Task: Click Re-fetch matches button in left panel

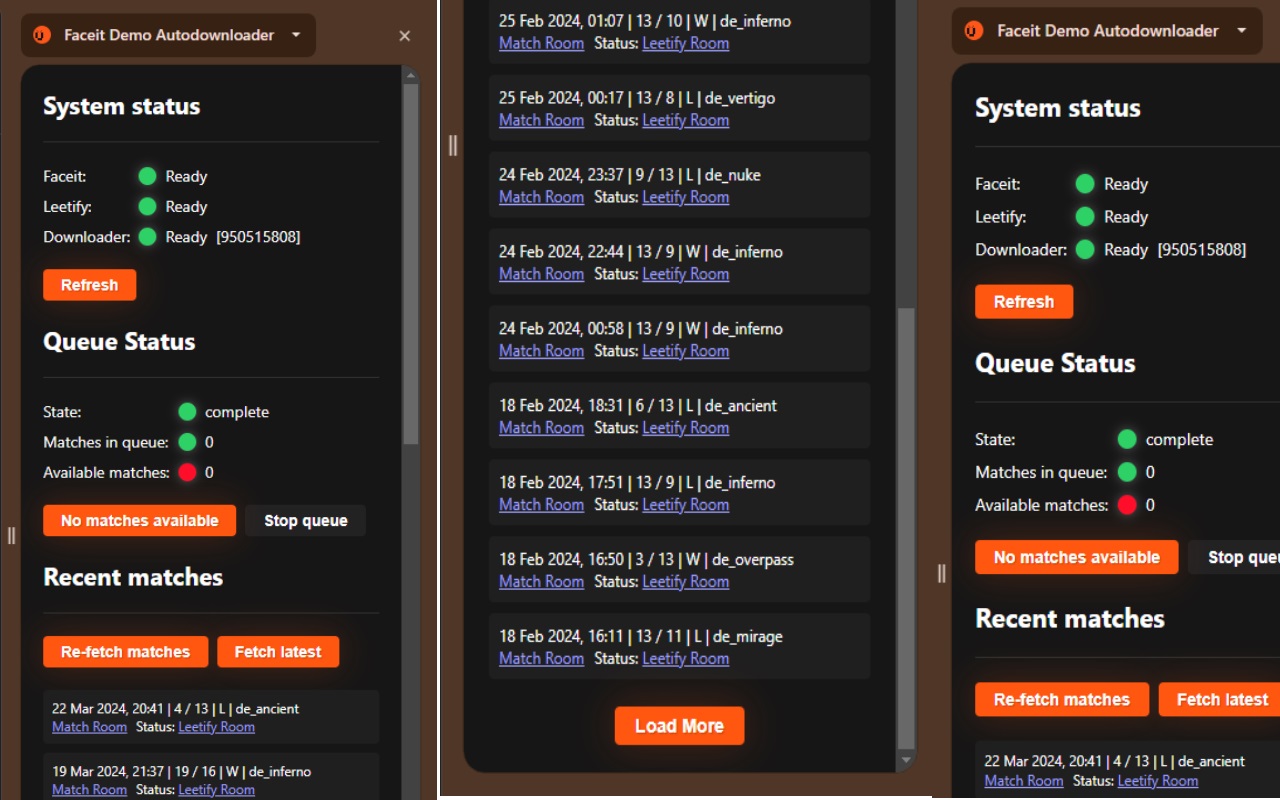Action: click(x=125, y=652)
